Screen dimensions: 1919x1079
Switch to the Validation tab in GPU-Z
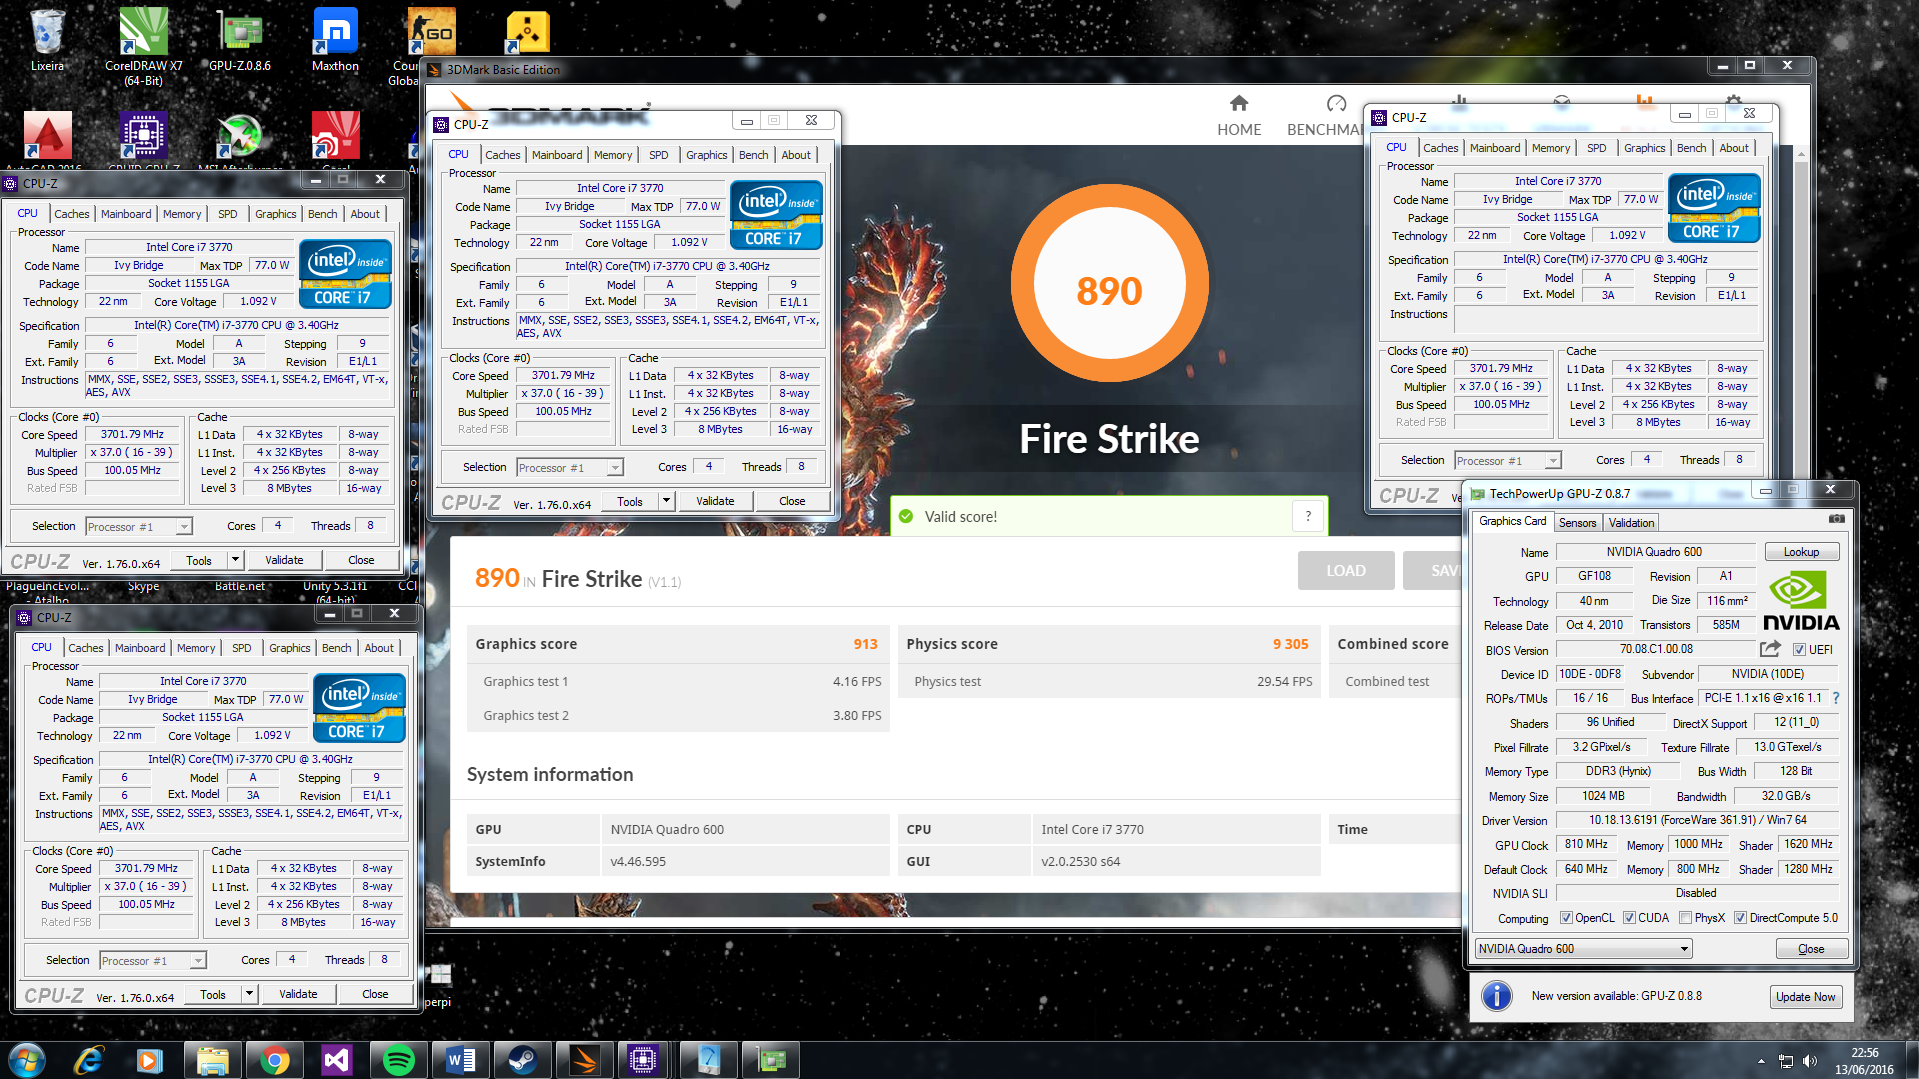coord(1631,523)
